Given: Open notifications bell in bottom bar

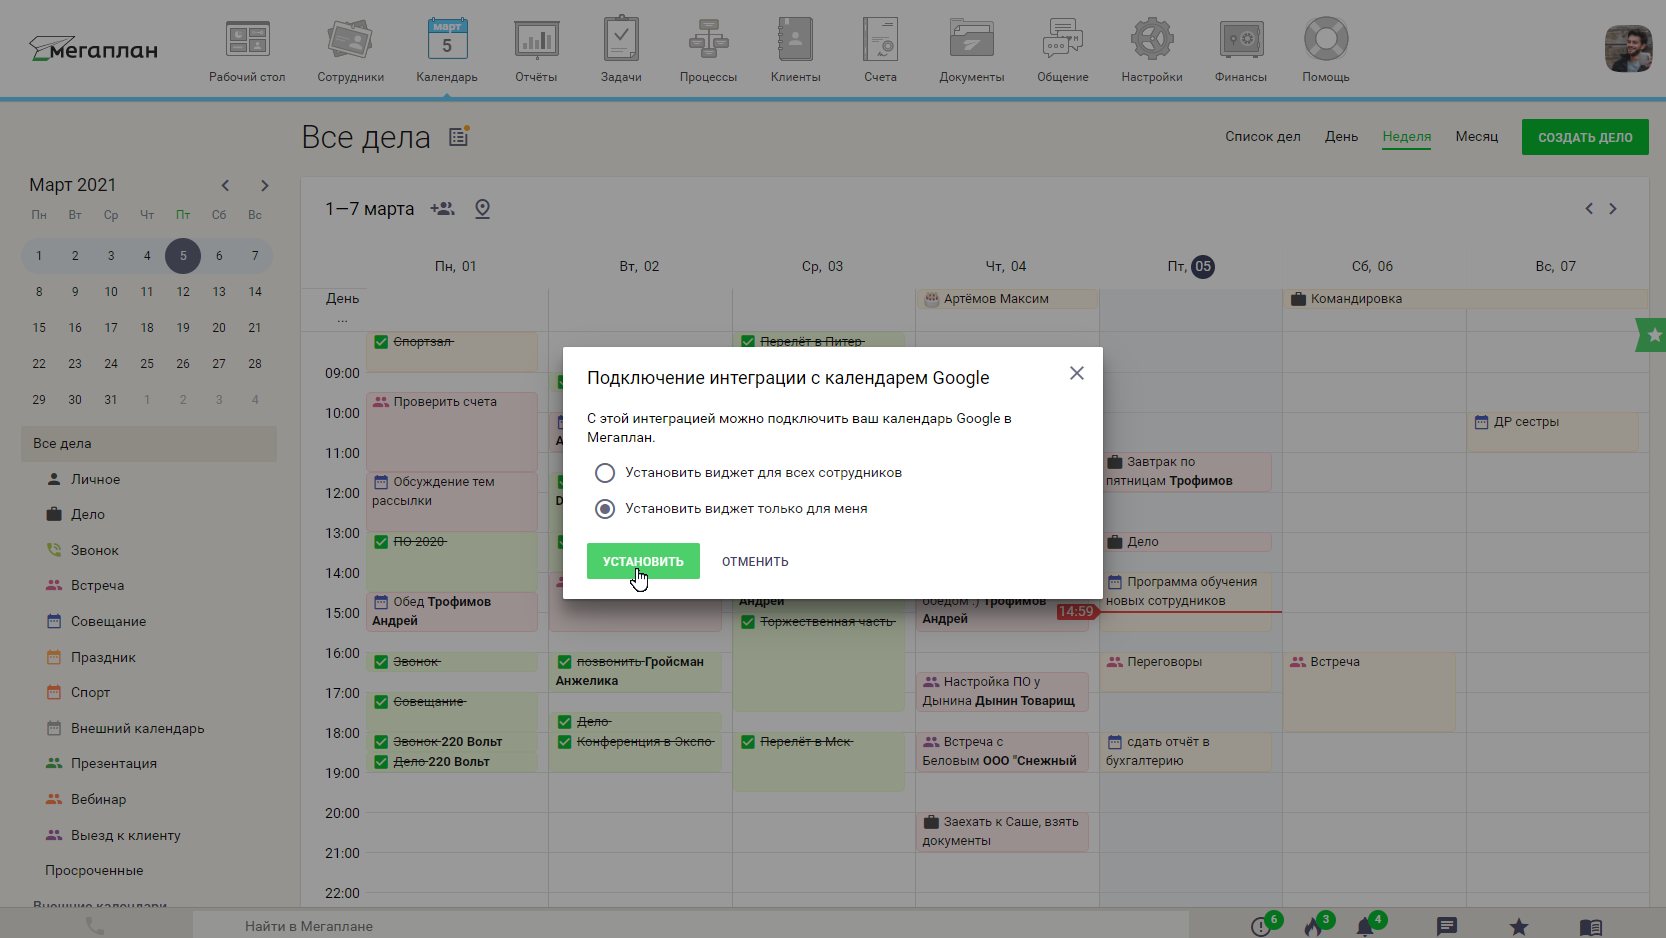Looking at the screenshot, I should click(x=1365, y=927).
